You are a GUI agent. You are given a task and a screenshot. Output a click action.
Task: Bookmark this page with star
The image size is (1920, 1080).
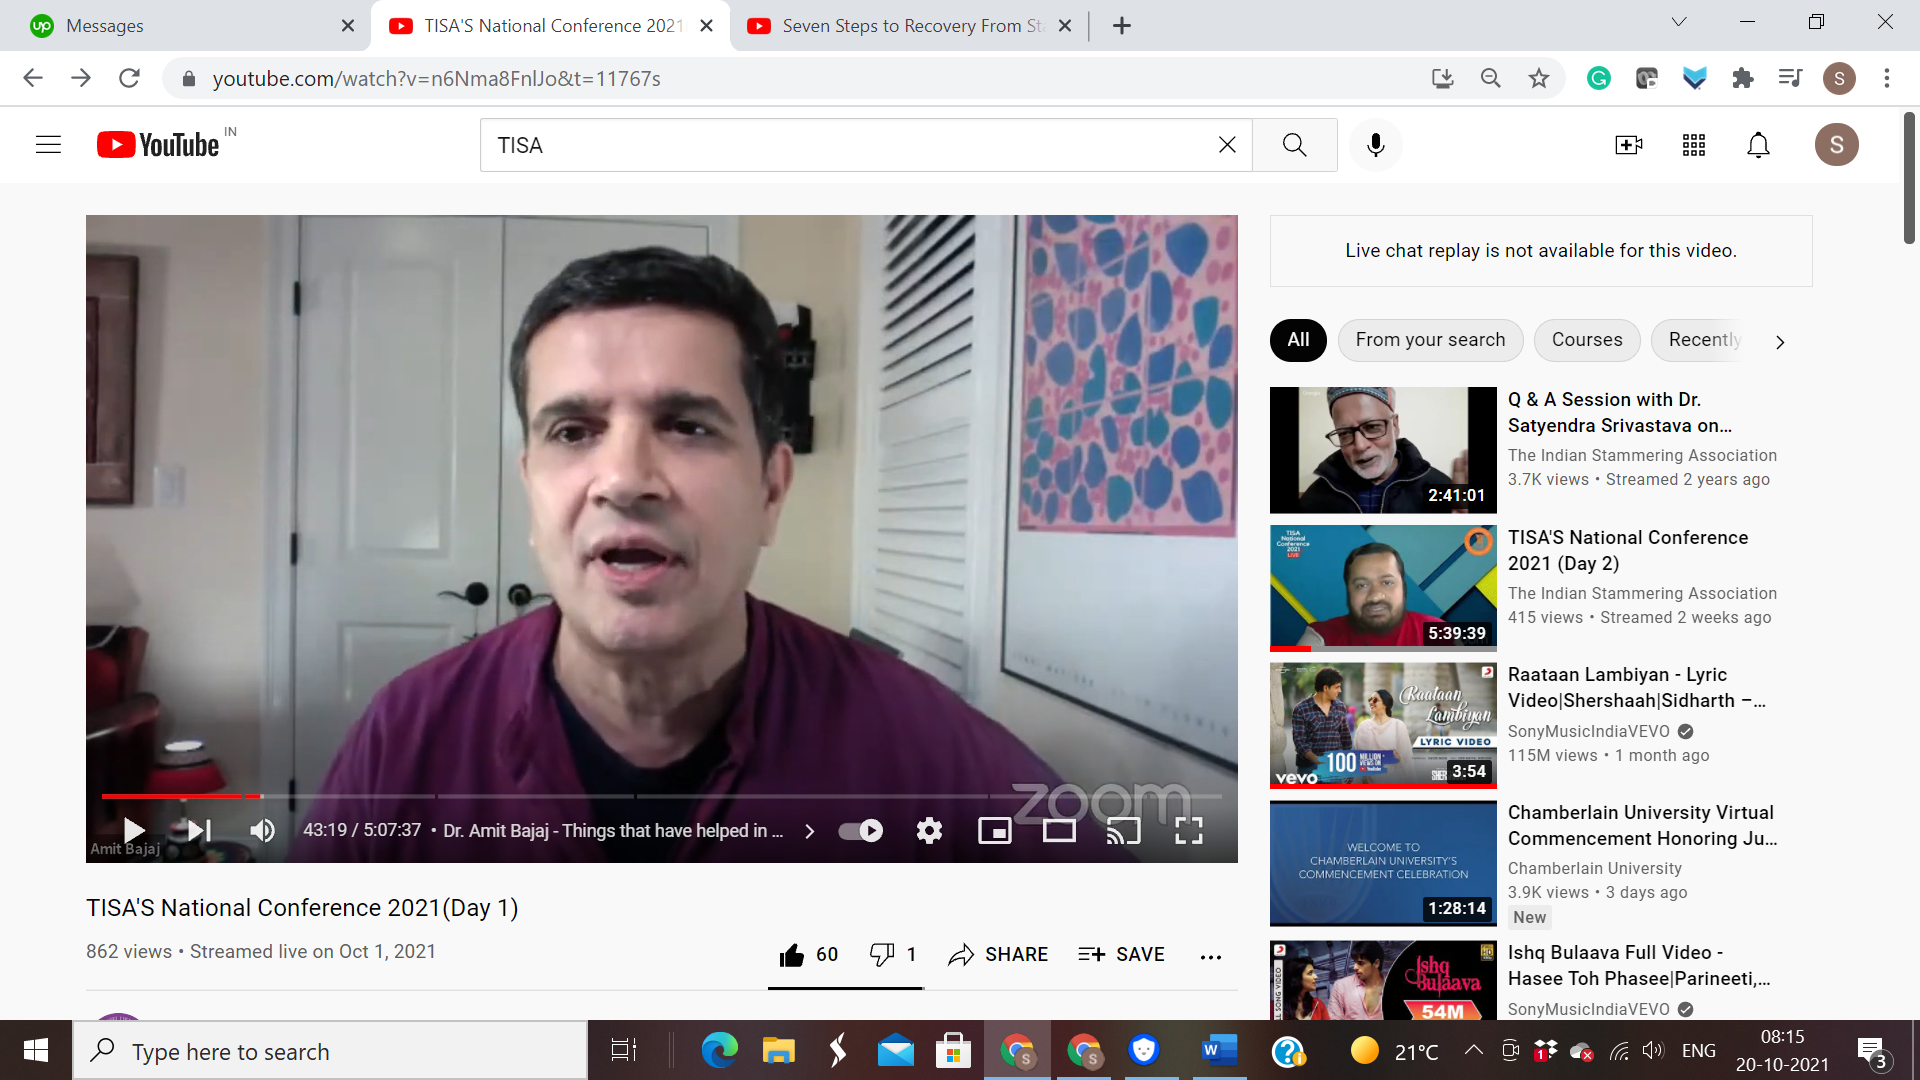pos(1539,78)
